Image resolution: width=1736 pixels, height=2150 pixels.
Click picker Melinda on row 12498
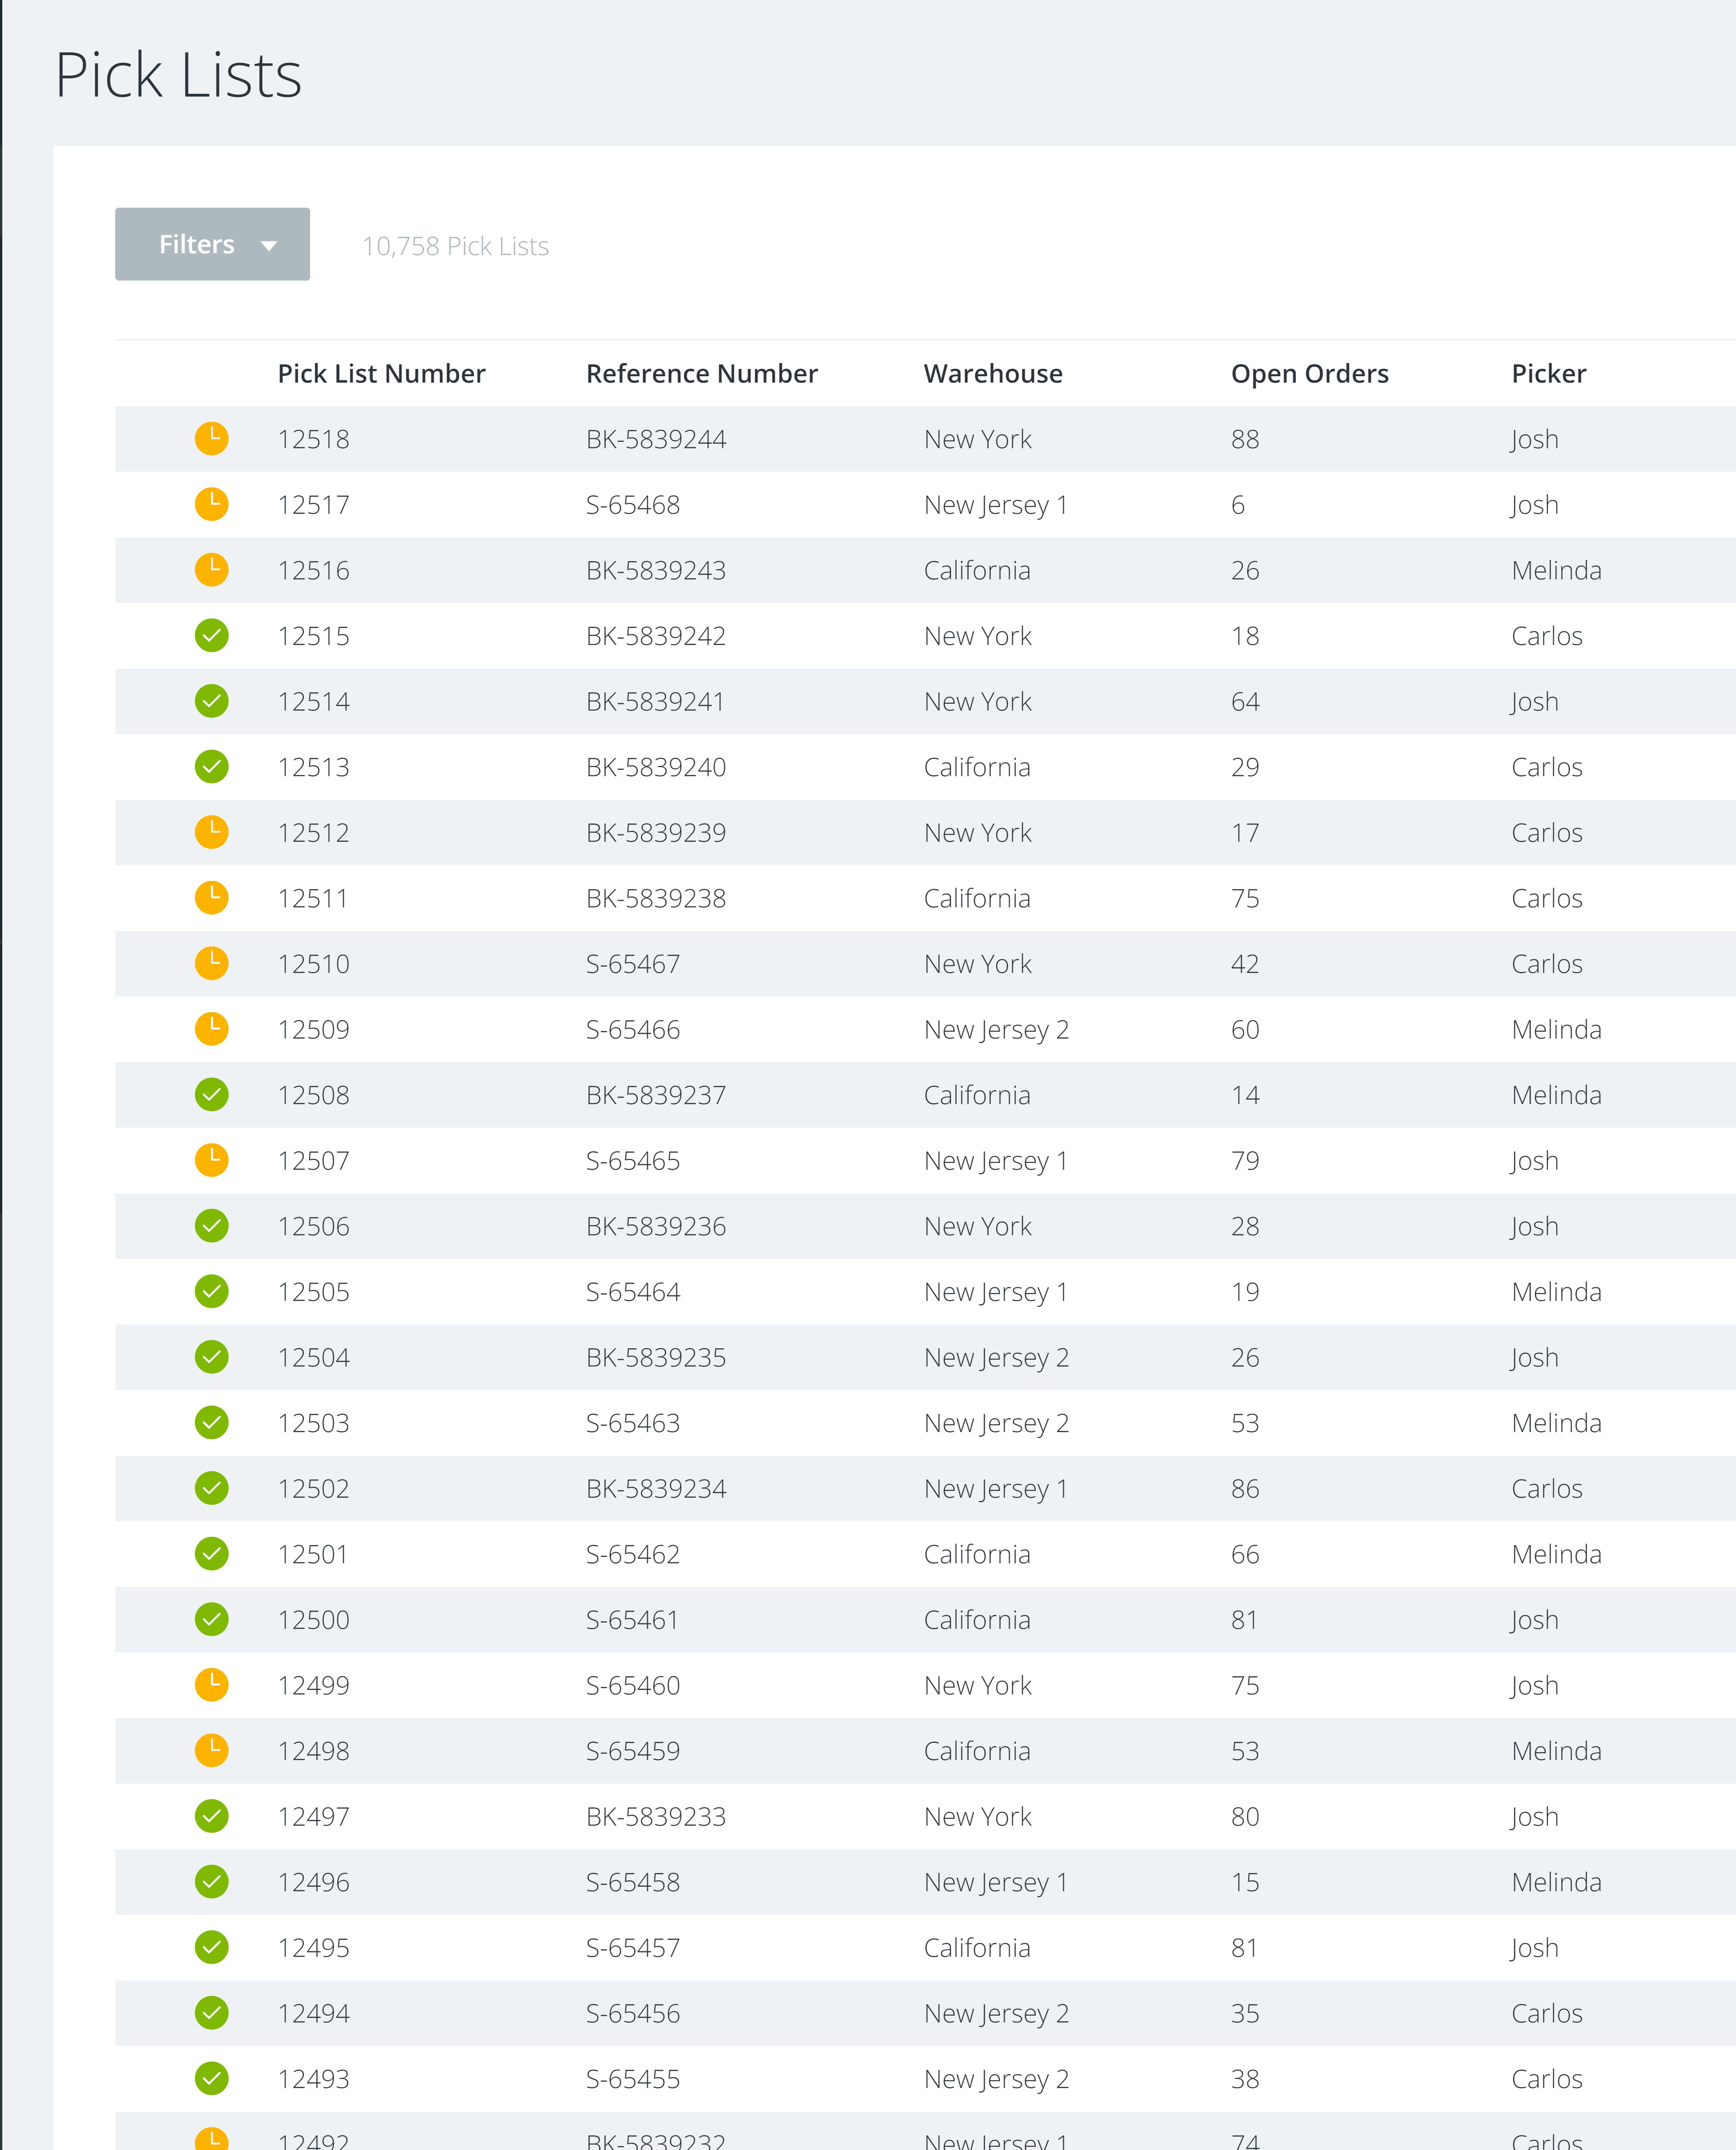[1556, 1751]
